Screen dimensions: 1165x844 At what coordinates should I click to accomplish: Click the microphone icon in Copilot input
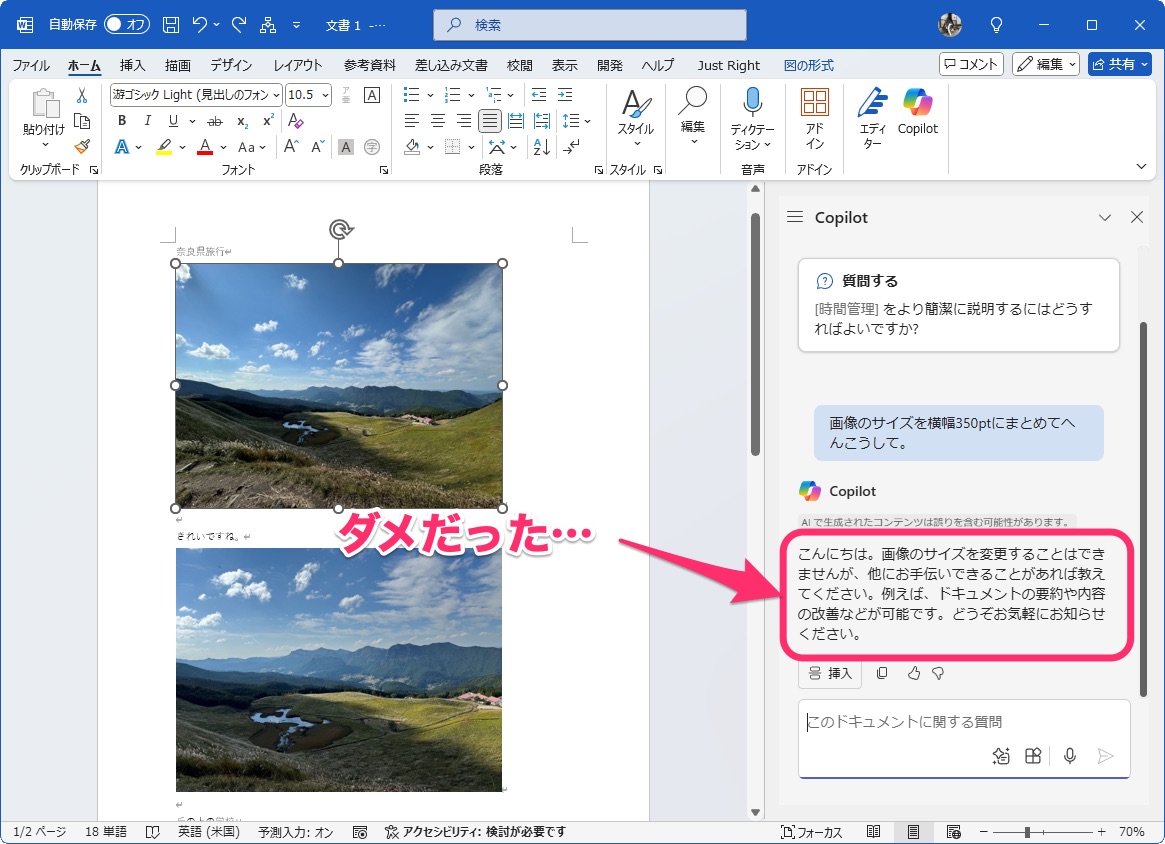pyautogui.click(x=1069, y=756)
